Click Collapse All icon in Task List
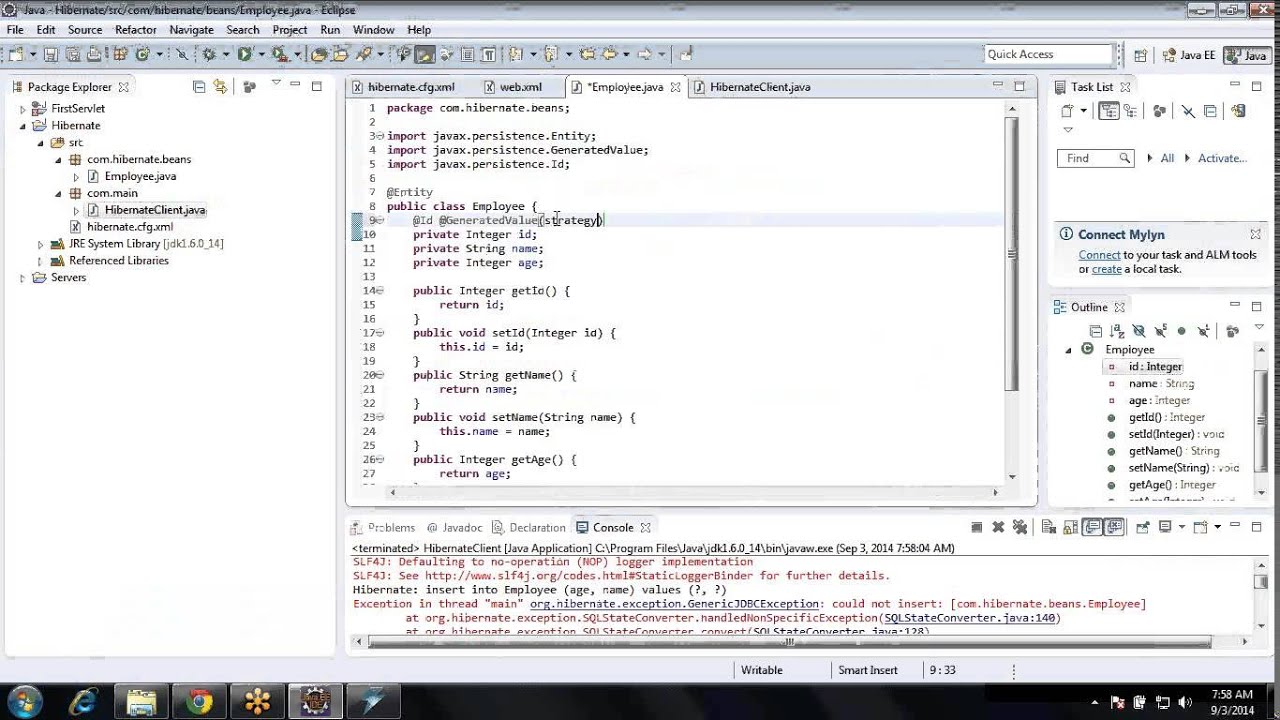1280x720 pixels. 1210,111
